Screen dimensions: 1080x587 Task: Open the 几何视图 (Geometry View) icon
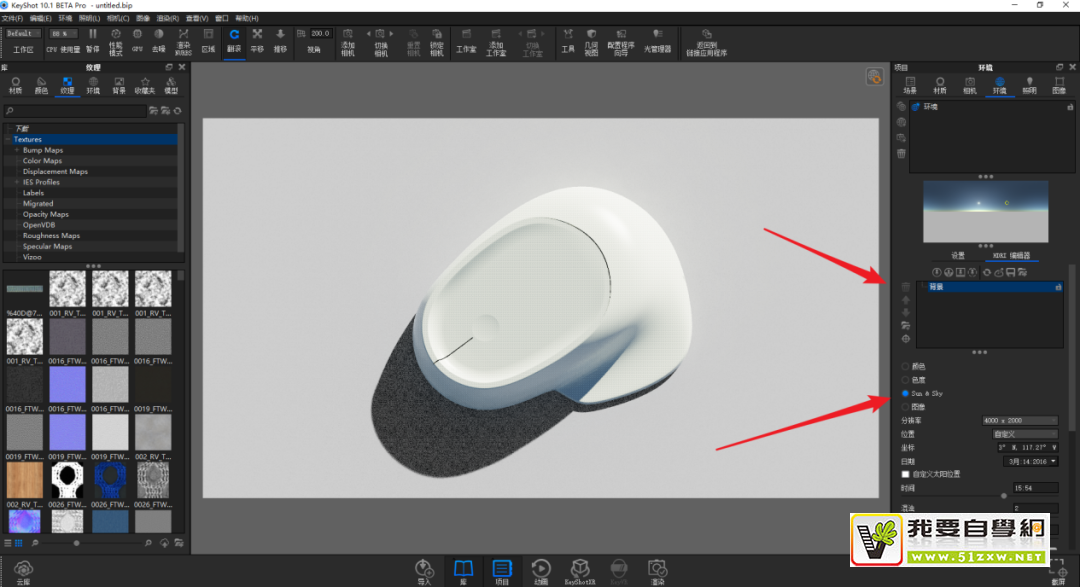(591, 42)
